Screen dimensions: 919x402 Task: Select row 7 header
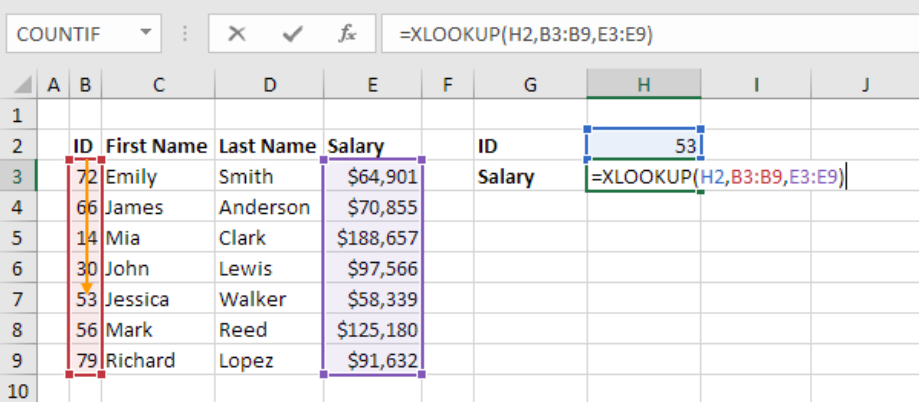coord(18,299)
